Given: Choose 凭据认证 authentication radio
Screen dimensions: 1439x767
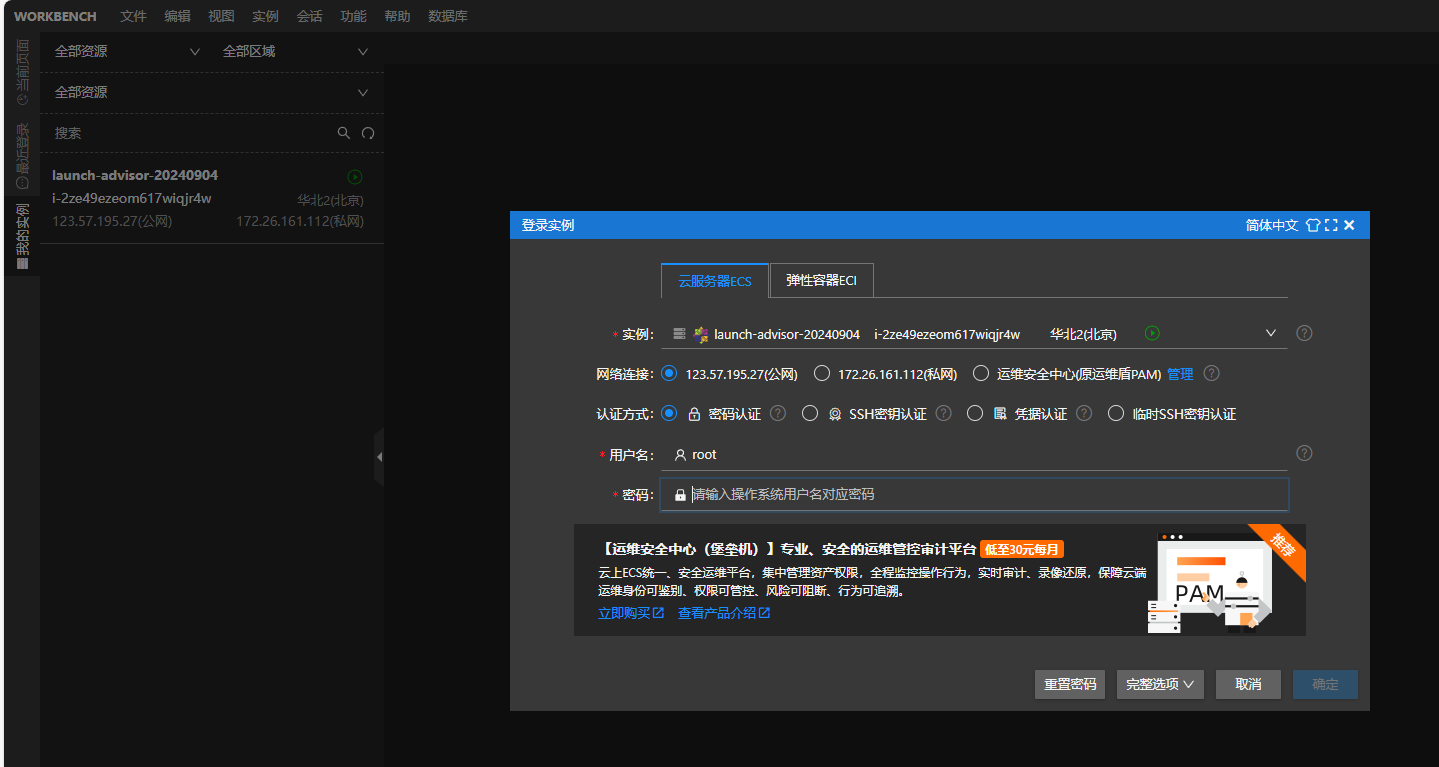Looking at the screenshot, I should [975, 413].
